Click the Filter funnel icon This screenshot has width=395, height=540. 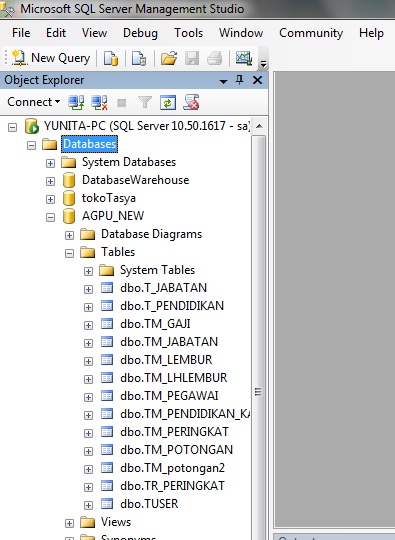click(145, 102)
